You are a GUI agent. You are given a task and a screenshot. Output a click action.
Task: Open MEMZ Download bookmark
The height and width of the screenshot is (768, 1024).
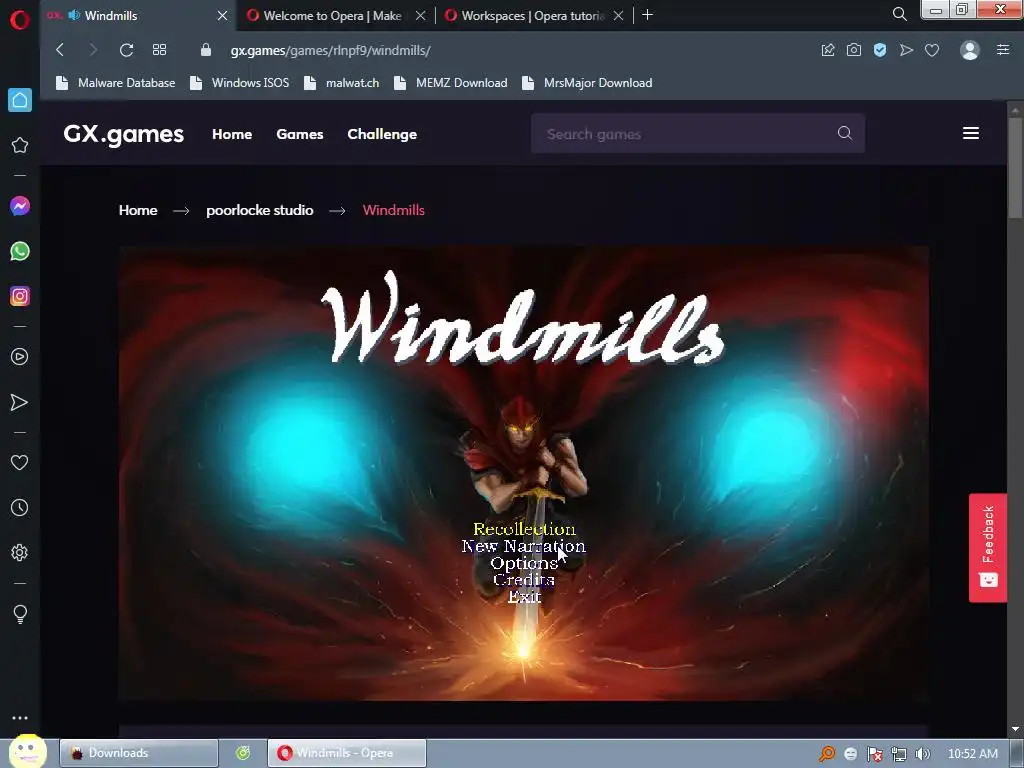(x=451, y=83)
